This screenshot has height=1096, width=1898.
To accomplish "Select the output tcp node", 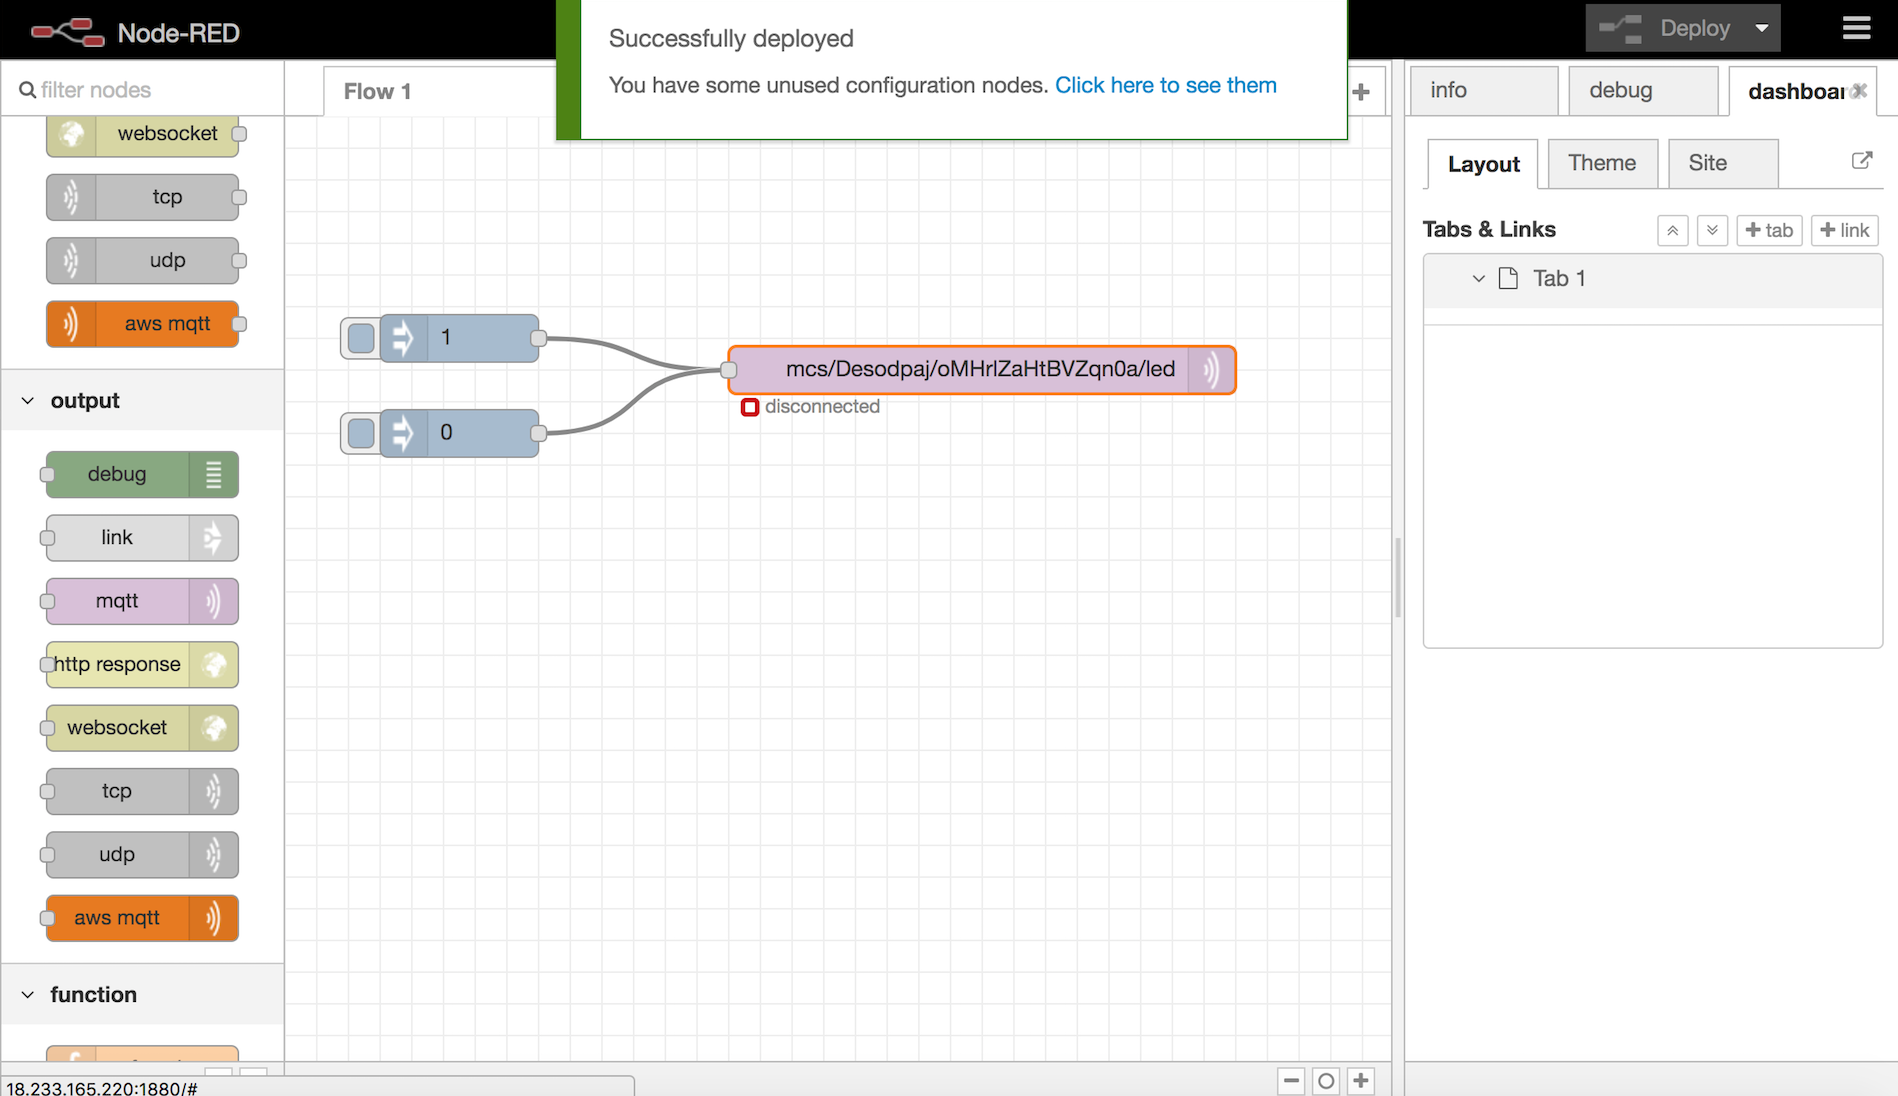I will pos(142,791).
